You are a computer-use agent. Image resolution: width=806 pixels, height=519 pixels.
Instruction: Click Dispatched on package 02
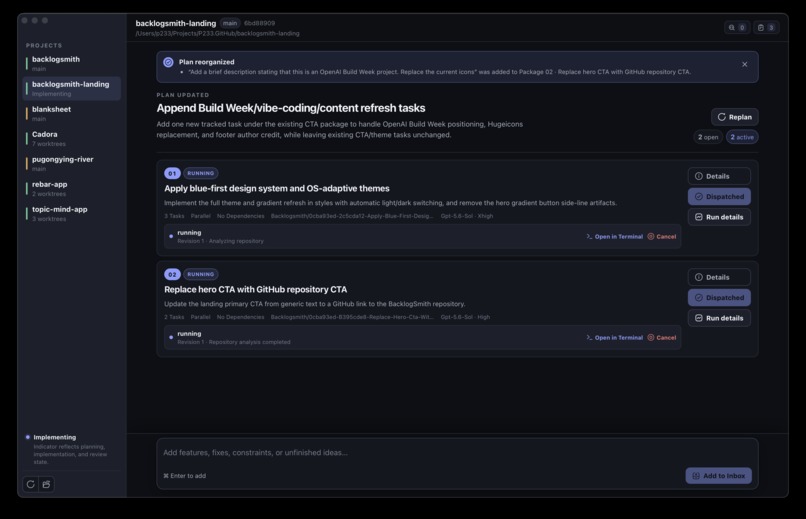[x=719, y=298]
